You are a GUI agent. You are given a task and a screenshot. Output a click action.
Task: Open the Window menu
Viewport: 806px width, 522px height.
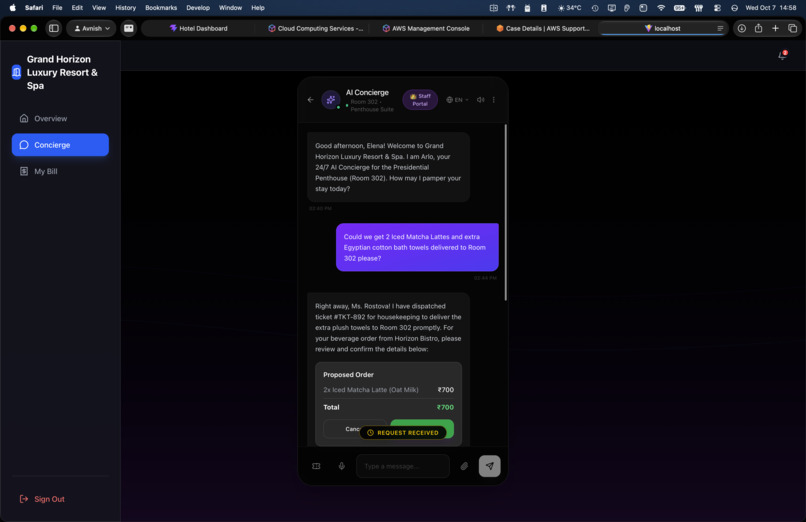point(230,8)
